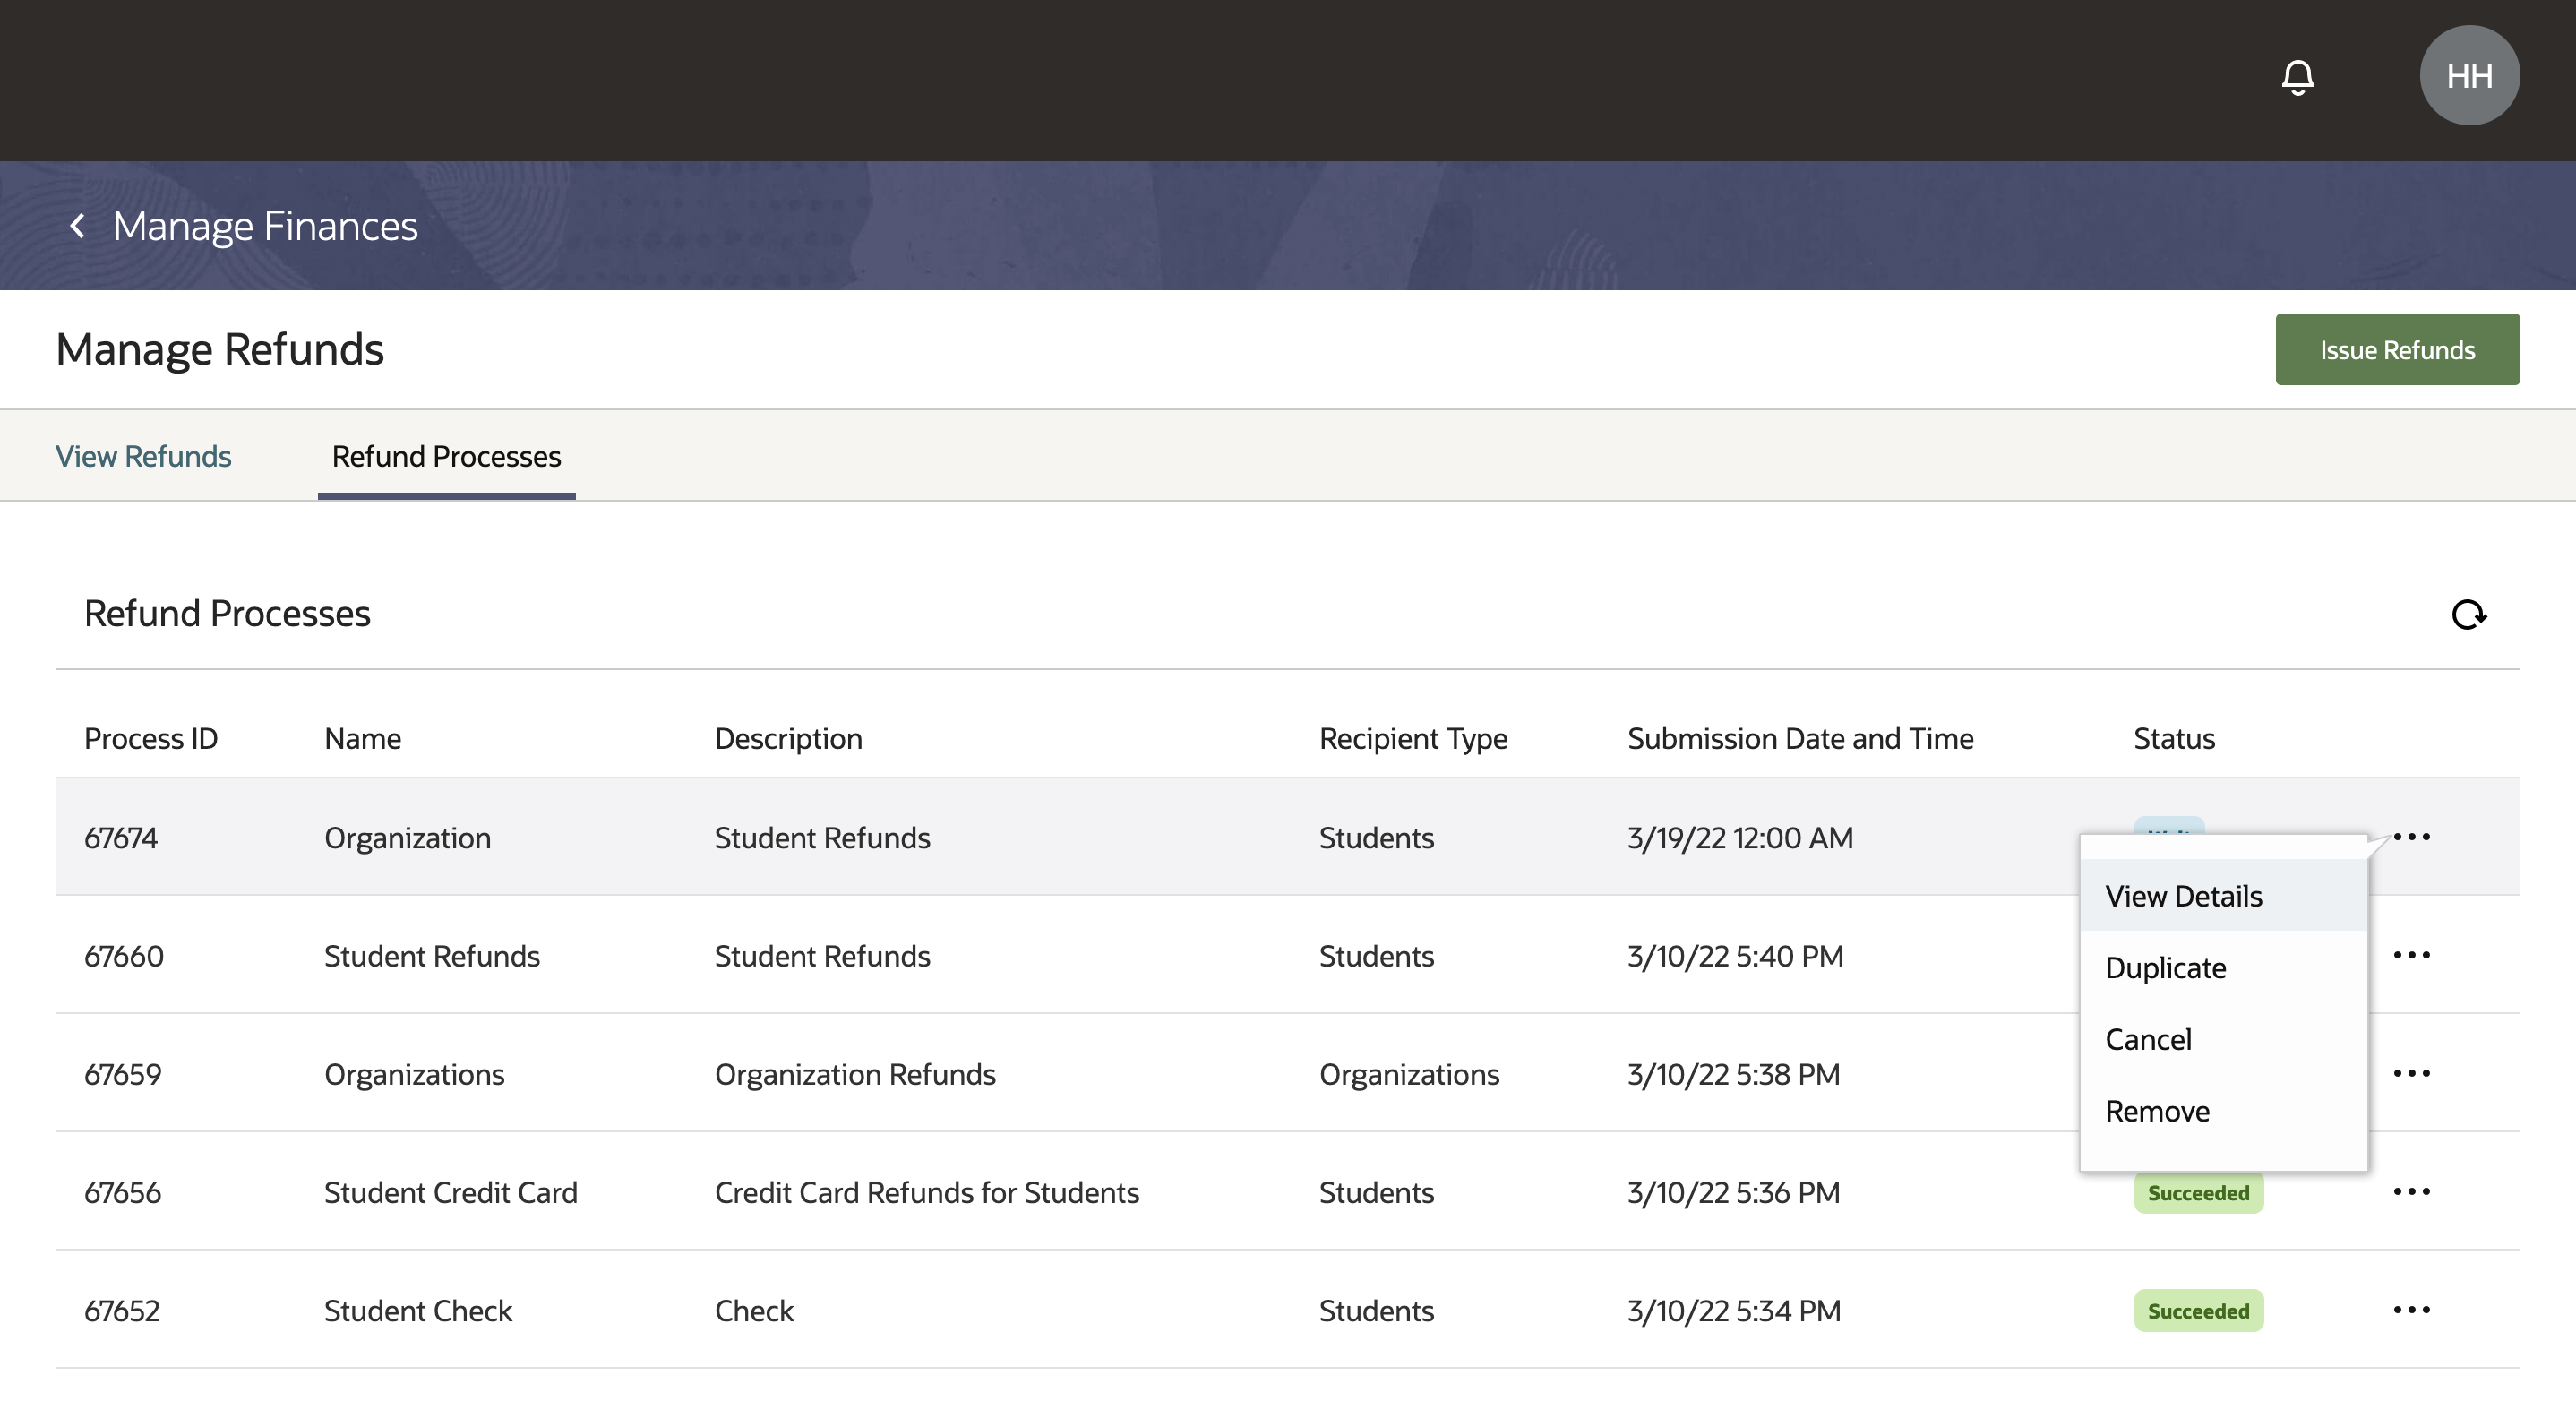
Task: Refresh the Refund Processes table
Action: [x=2468, y=614]
